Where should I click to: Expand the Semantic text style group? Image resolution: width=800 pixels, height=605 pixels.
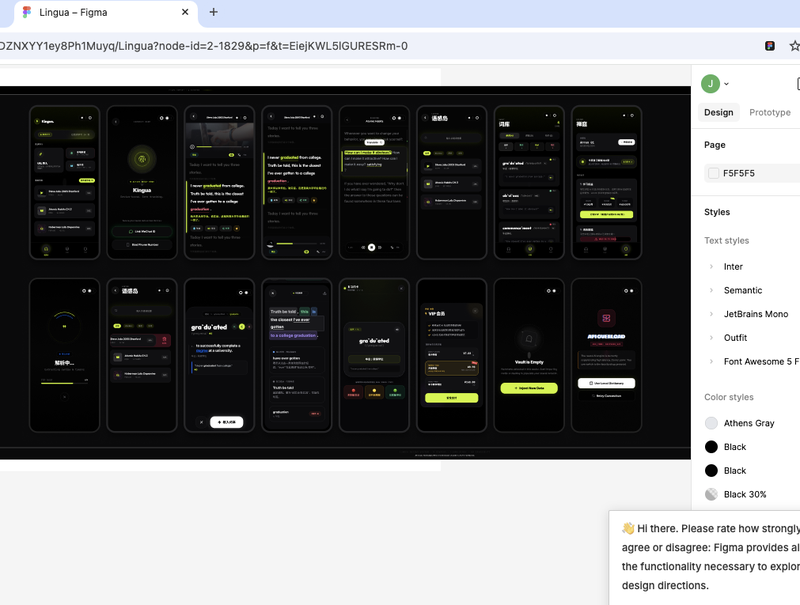711,290
